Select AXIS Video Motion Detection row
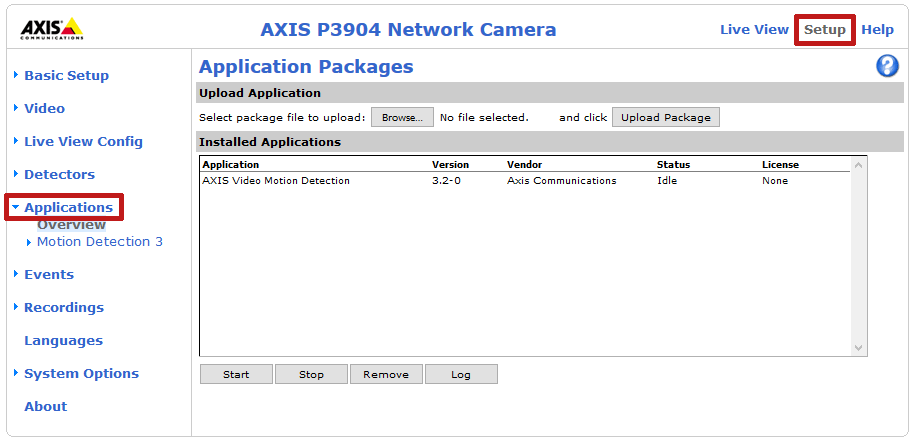This screenshot has width=914, height=443. pyautogui.click(x=276, y=181)
